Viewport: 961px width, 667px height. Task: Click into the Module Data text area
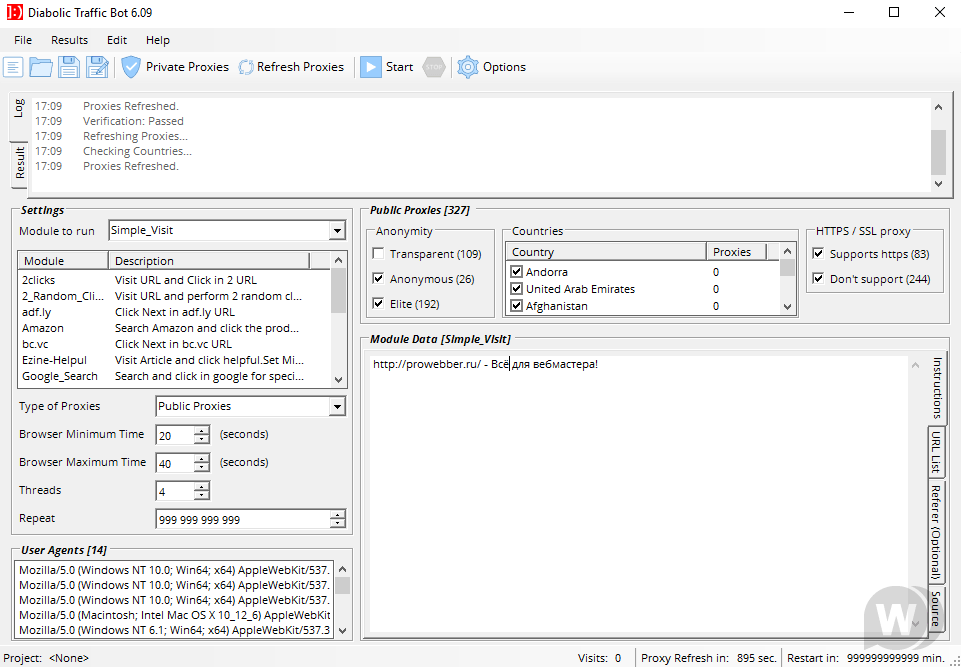click(639, 494)
